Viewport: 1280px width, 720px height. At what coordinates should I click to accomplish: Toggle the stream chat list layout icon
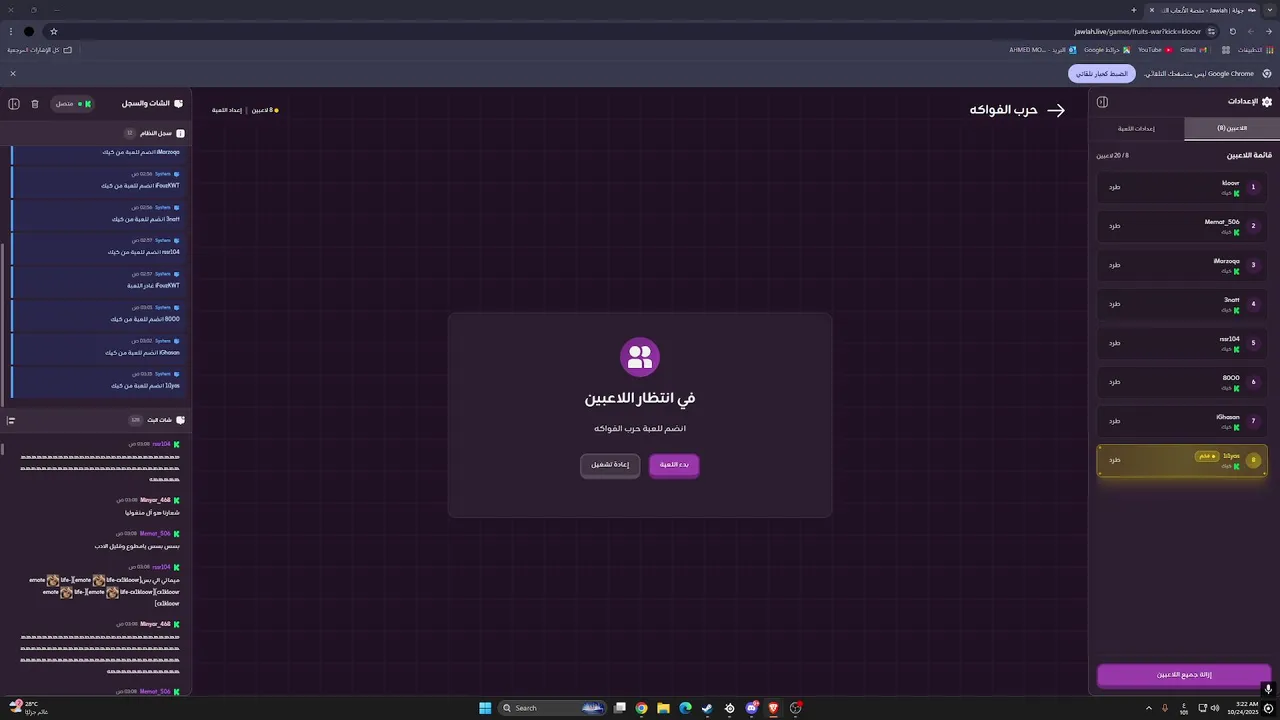tap(11, 420)
